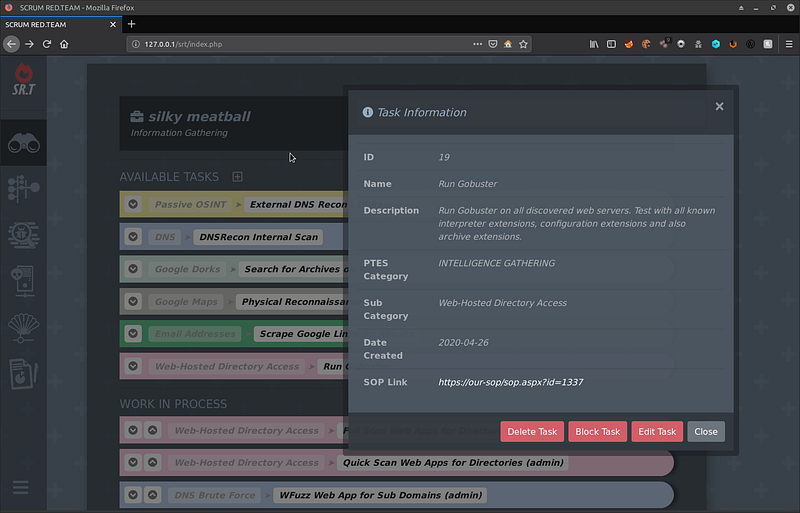Click the silky meatball project title
The height and width of the screenshot is (513, 800).
click(x=199, y=116)
